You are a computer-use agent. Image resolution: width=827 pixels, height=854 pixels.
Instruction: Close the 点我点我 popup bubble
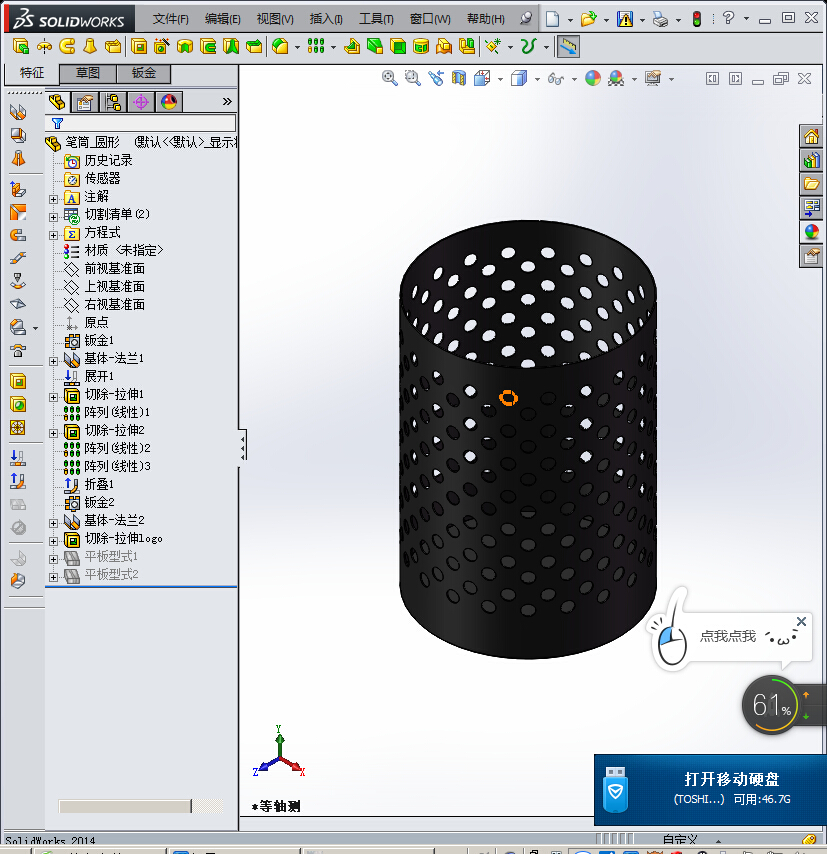click(801, 621)
